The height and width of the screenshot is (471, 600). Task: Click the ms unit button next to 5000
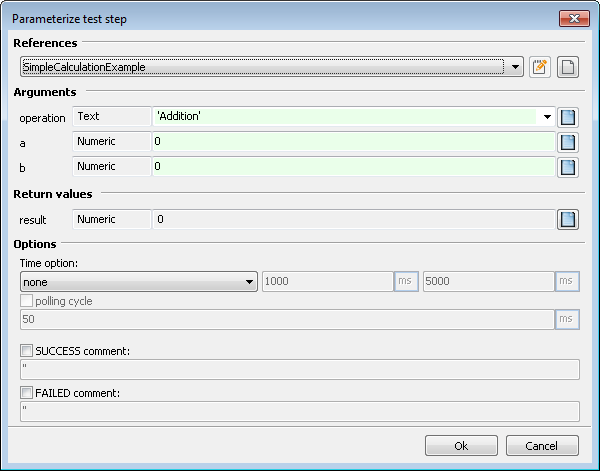pos(567,281)
